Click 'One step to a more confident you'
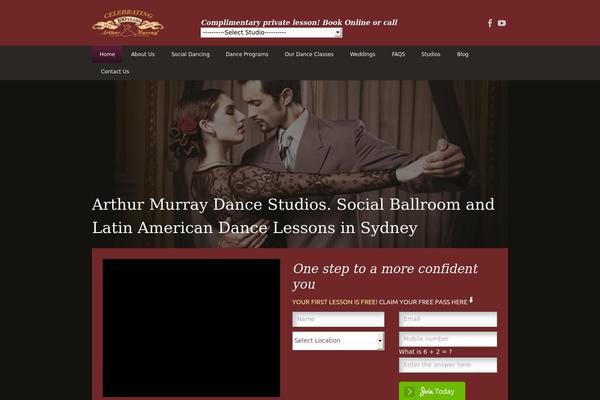 (x=385, y=276)
